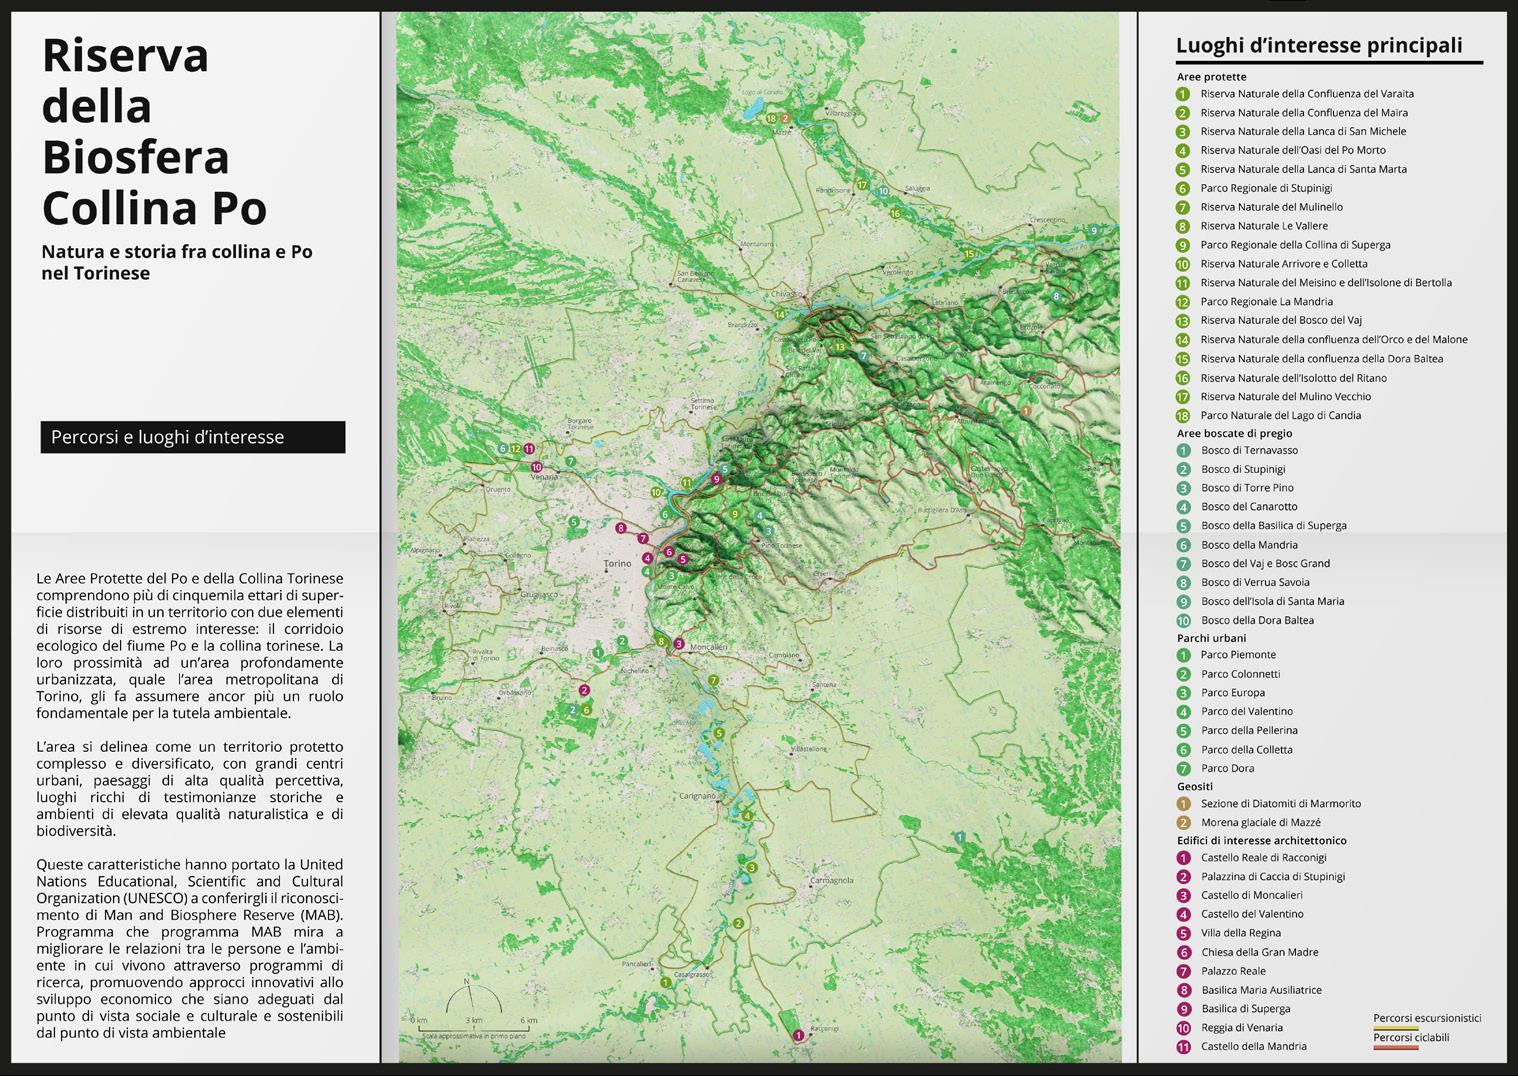Click map marker 16 below Saluggia

click(895, 213)
